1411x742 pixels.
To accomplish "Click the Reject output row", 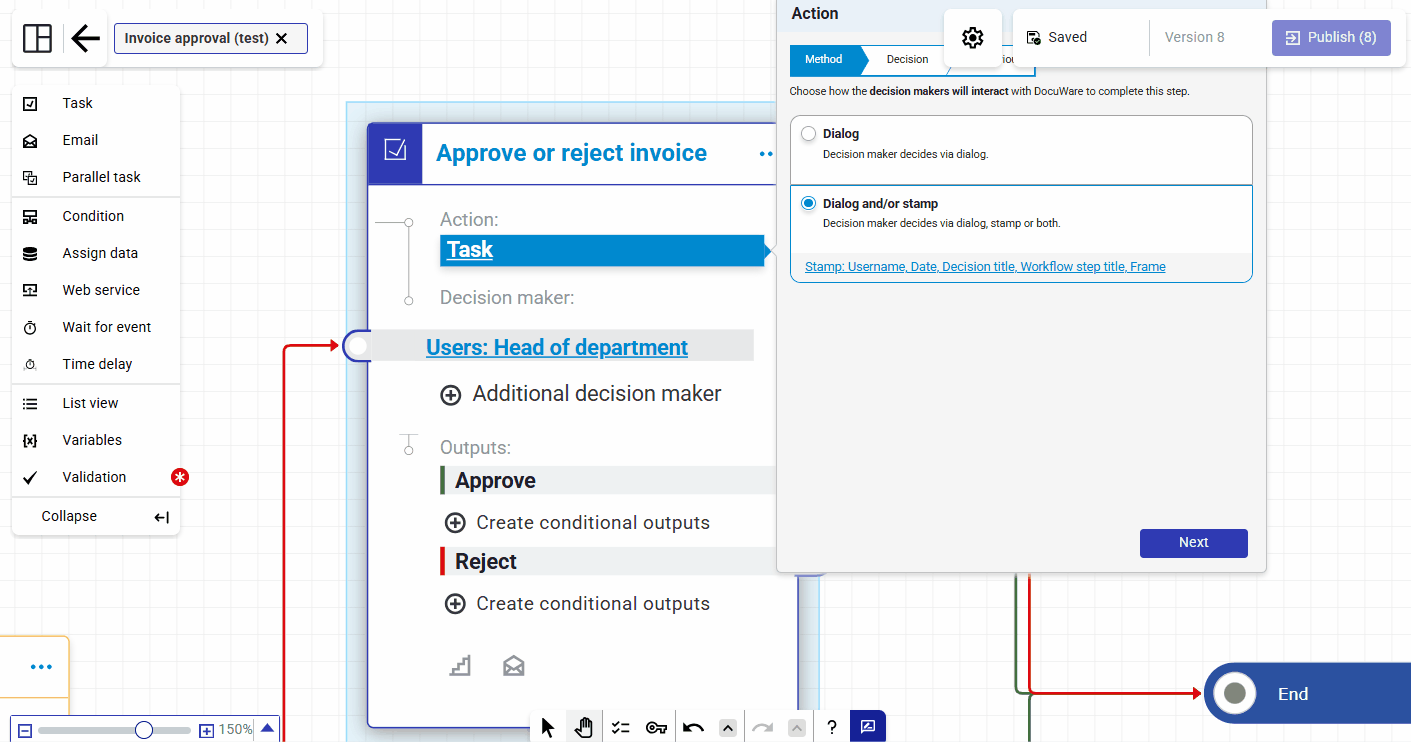I will pyautogui.click(x=609, y=562).
